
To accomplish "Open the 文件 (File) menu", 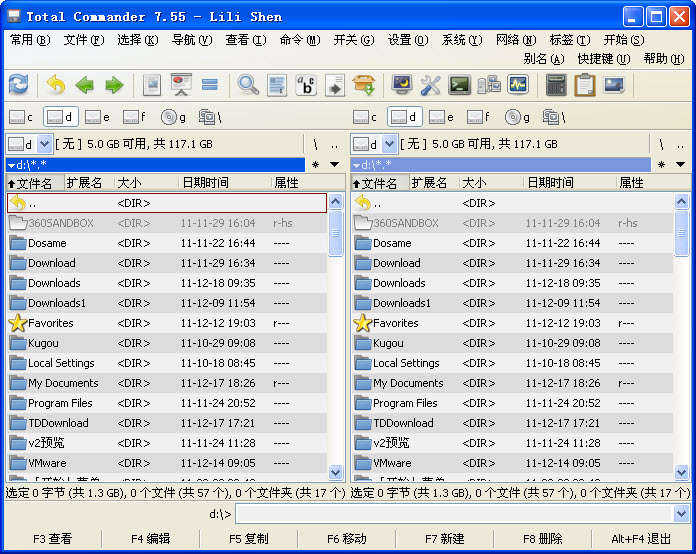I will coord(83,40).
